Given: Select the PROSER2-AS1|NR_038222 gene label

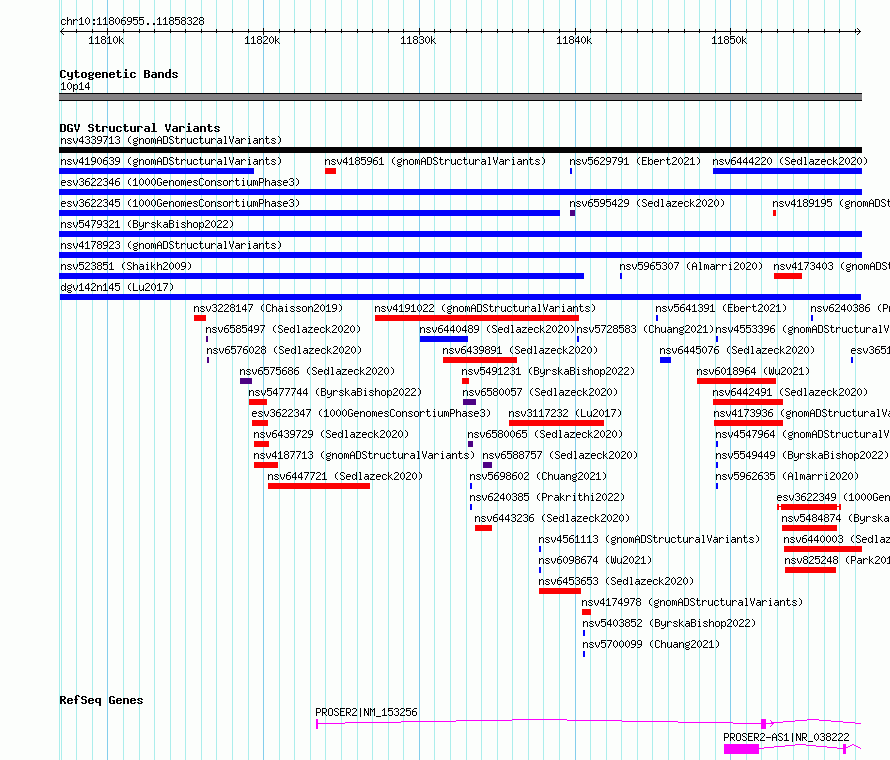Looking at the screenshot, I should point(786,737).
